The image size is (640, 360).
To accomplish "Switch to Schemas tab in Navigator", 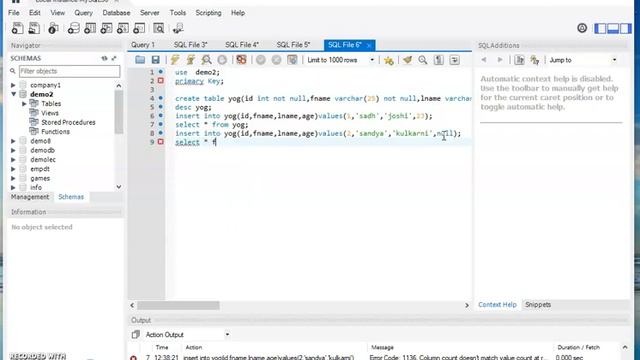I will coord(71,197).
